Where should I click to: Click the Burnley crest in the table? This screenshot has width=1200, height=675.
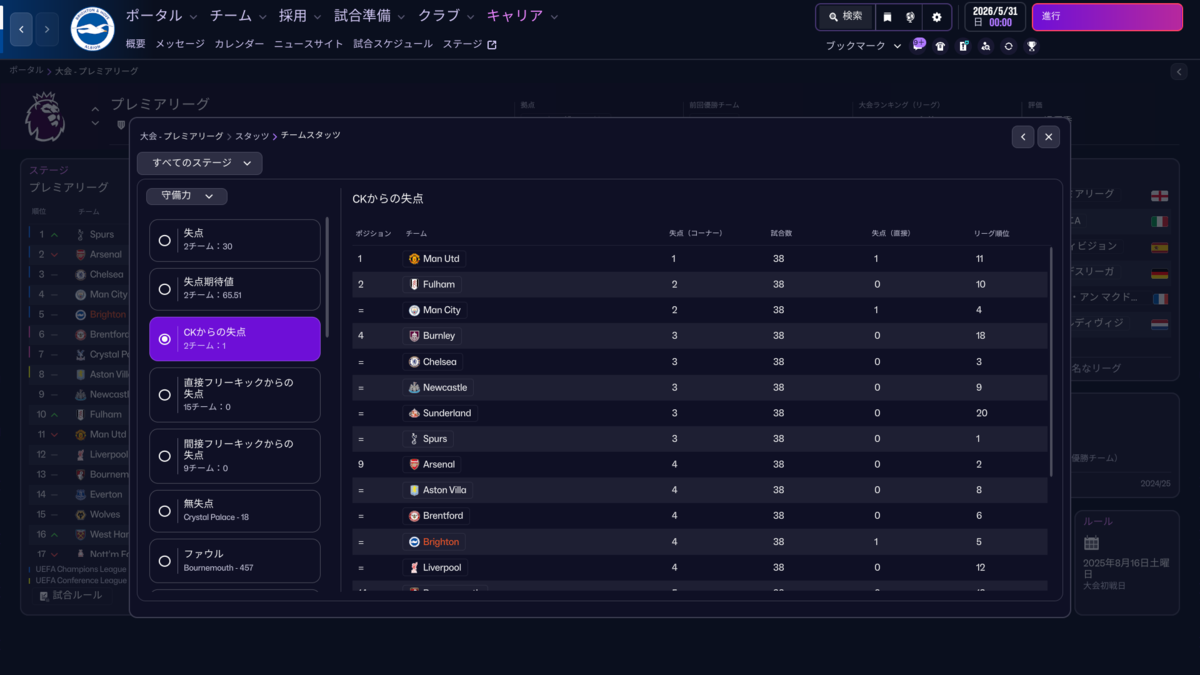[414, 336]
